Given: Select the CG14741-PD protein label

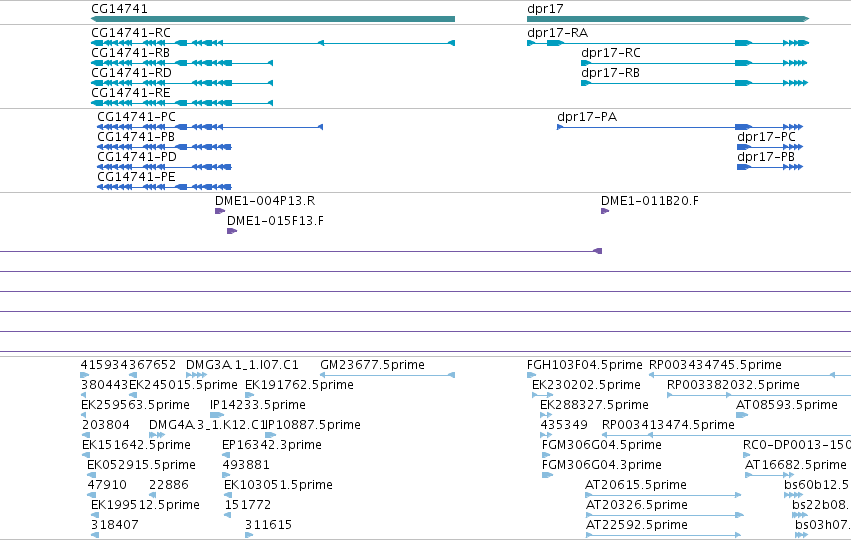Looking at the screenshot, I should 137,157.
